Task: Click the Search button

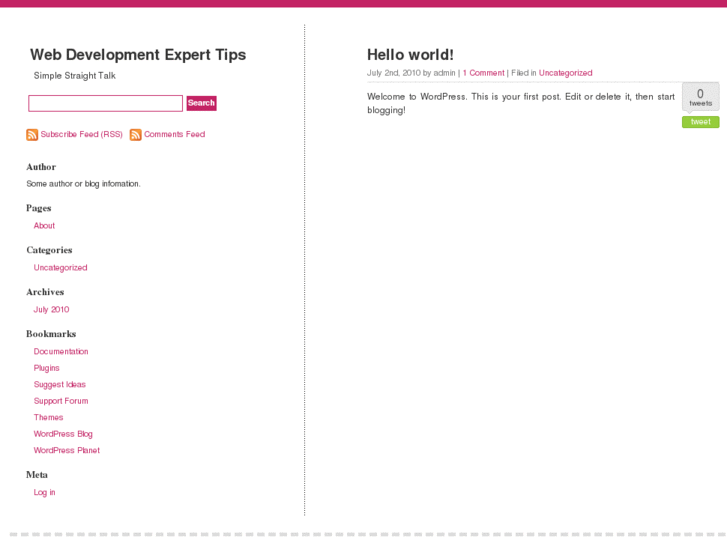Action: pos(201,103)
